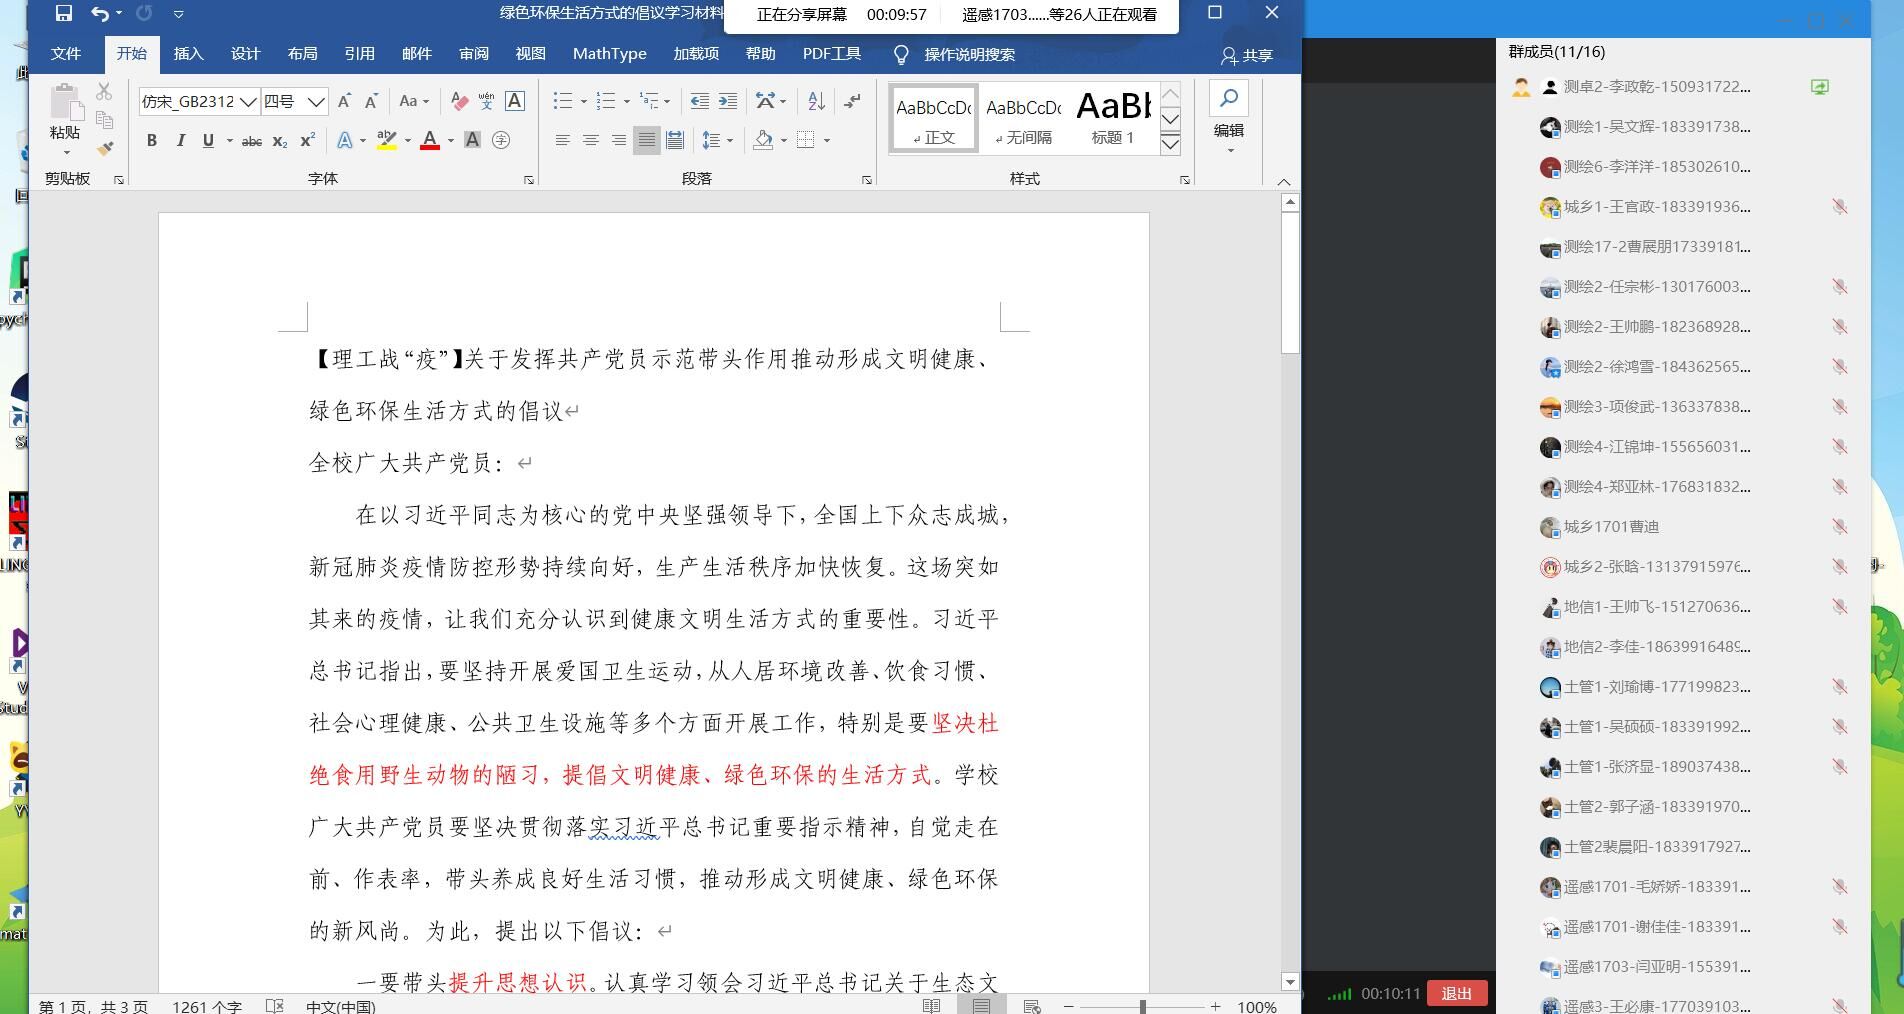Click the Distributed alignment icon
1904x1014 pixels.
675,140
